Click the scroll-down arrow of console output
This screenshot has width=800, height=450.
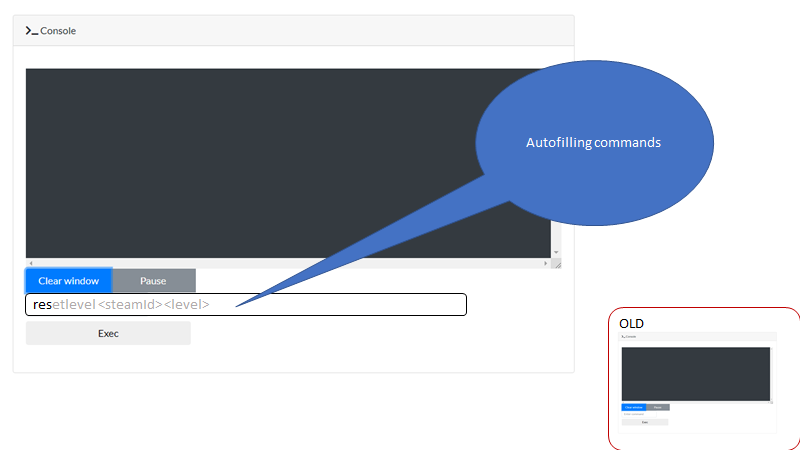tap(556, 253)
